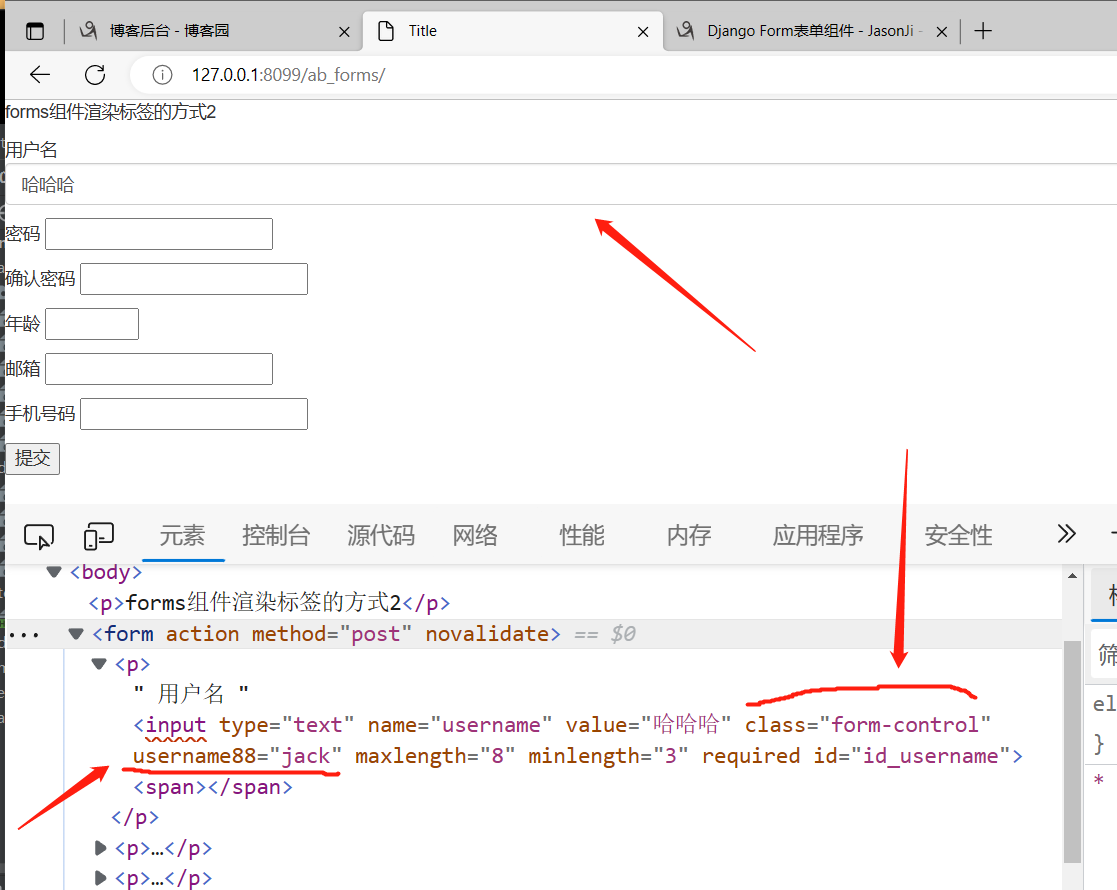1117x890 pixels.
Task: Open the 内存 DevTools tab
Action: (689, 535)
